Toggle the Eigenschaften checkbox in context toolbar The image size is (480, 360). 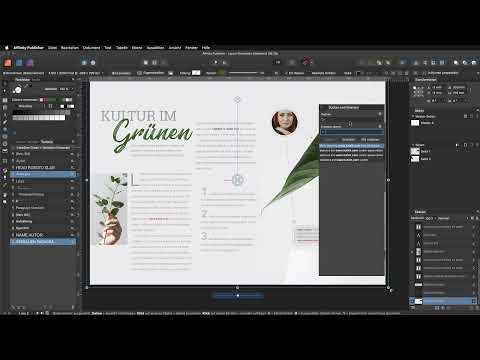point(140,73)
